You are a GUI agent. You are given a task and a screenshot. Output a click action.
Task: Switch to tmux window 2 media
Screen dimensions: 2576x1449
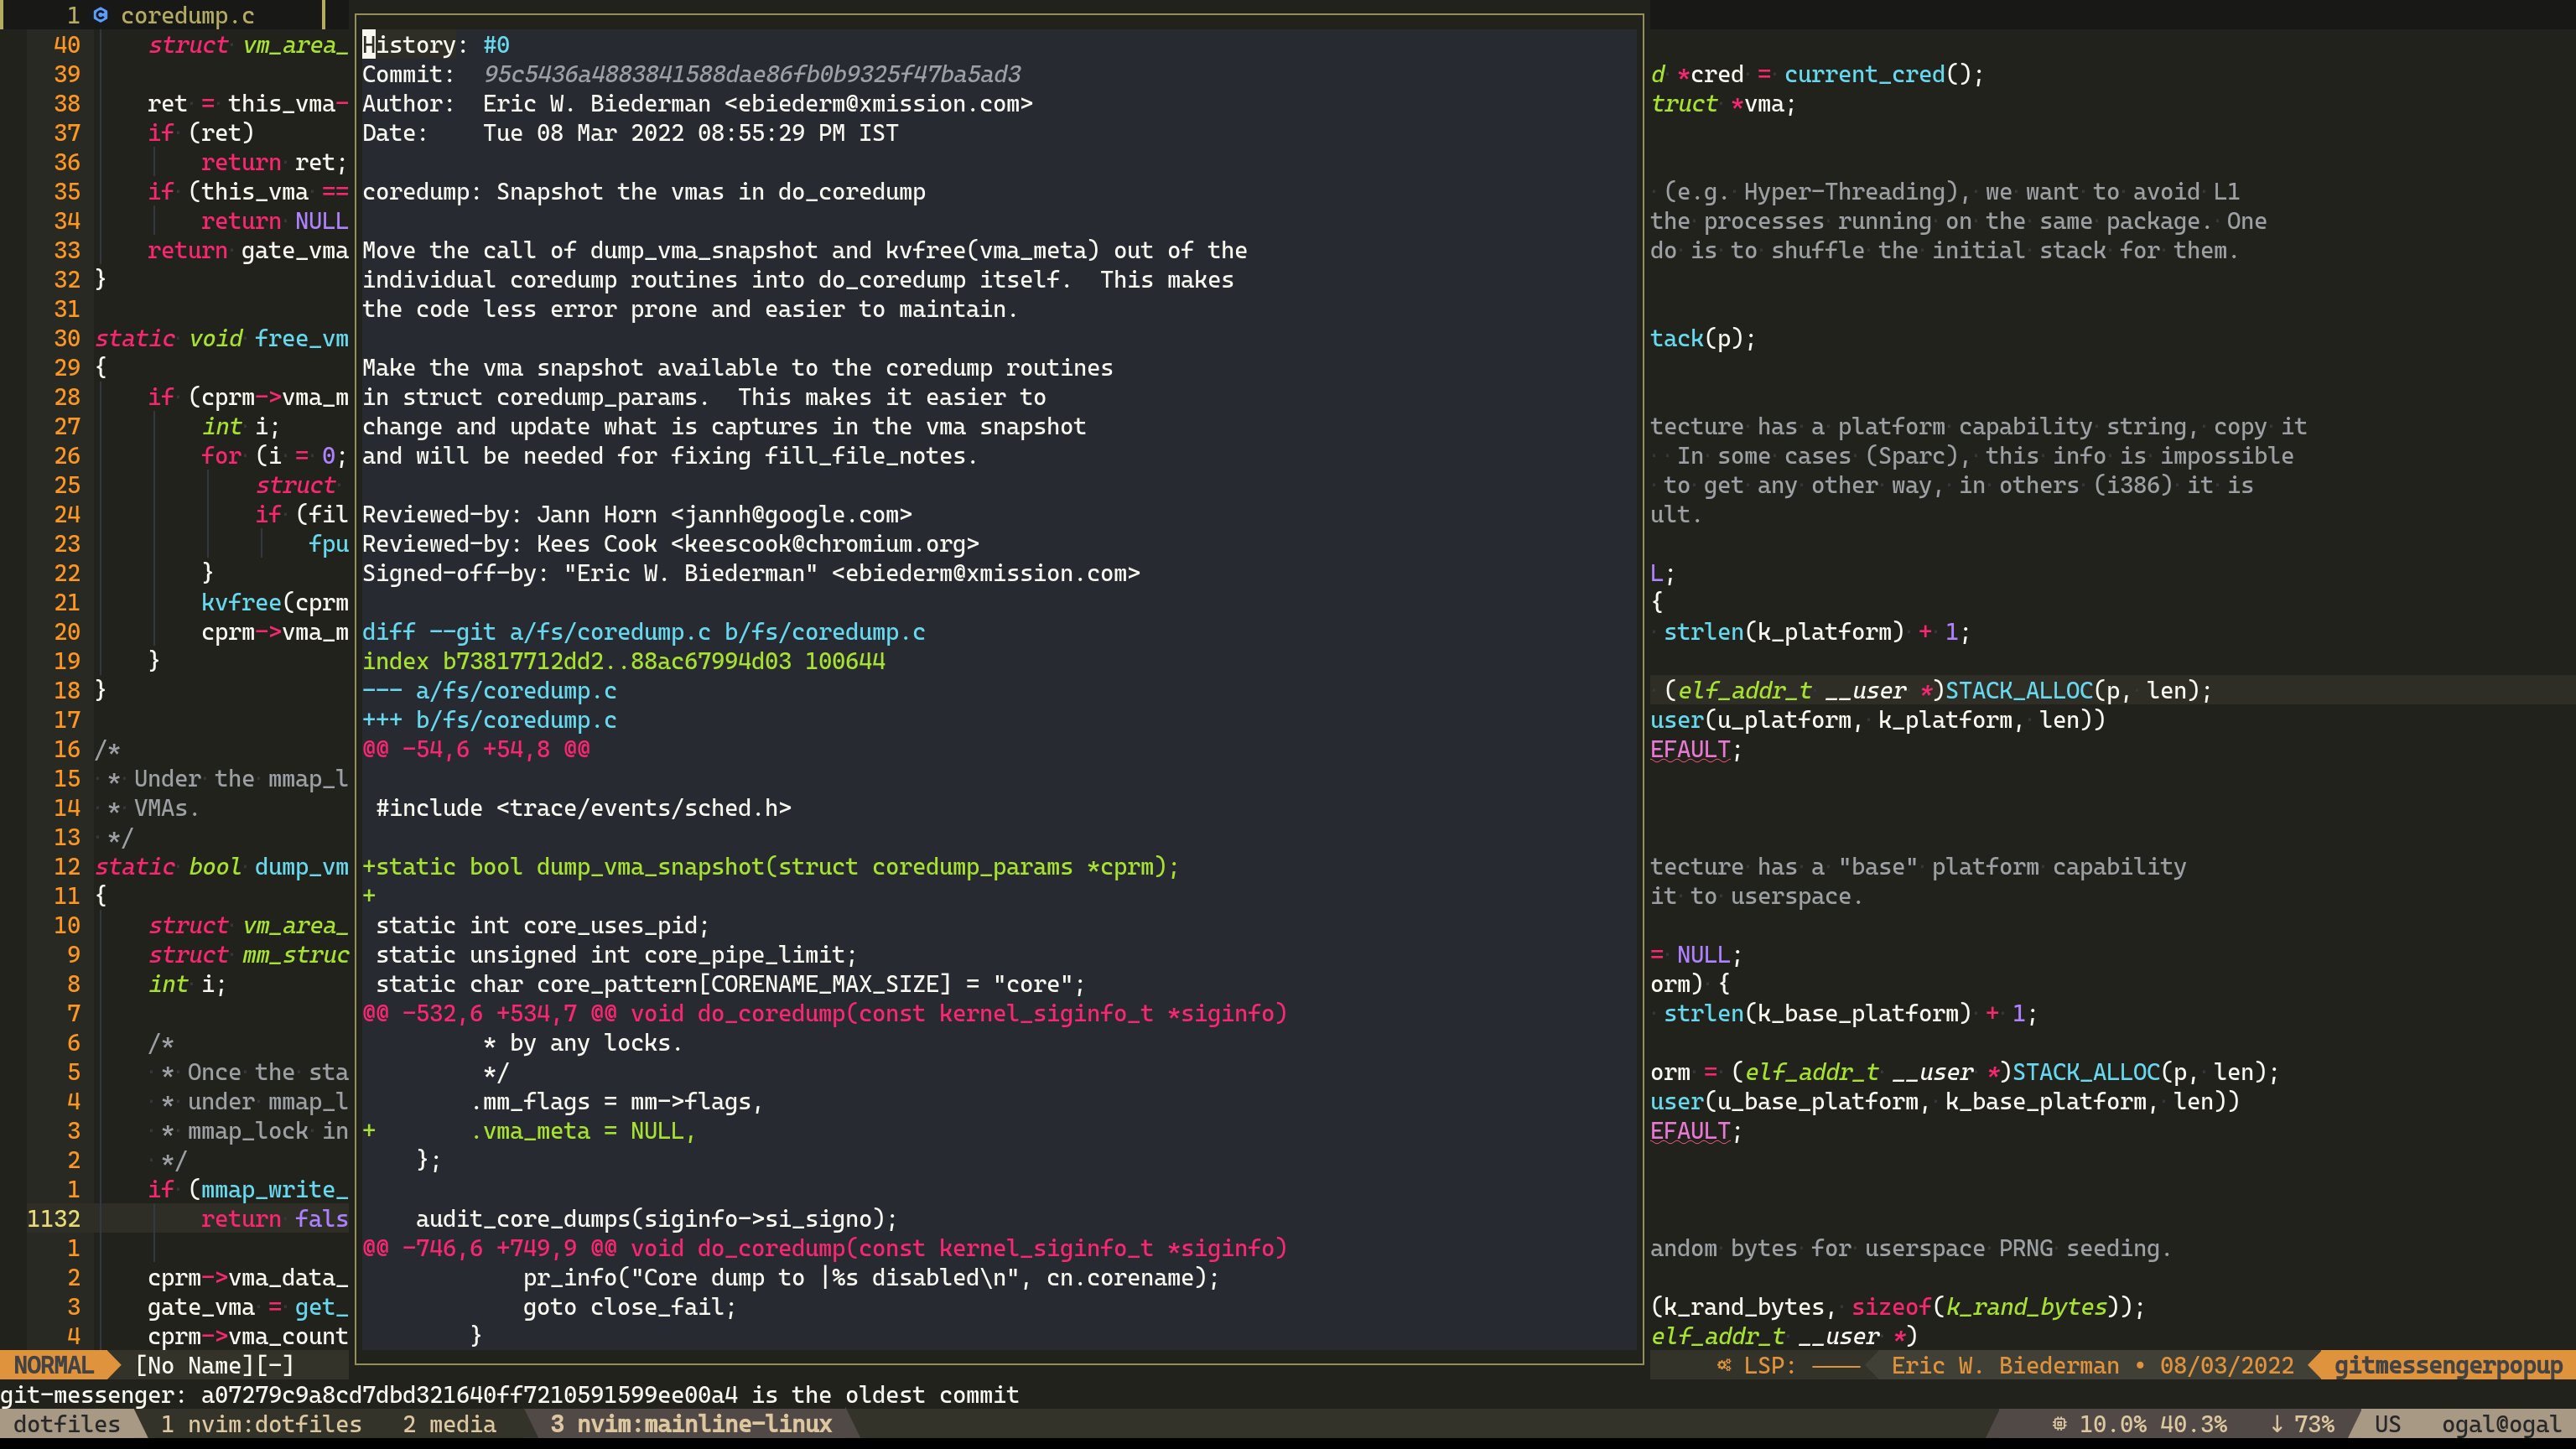[x=449, y=1424]
